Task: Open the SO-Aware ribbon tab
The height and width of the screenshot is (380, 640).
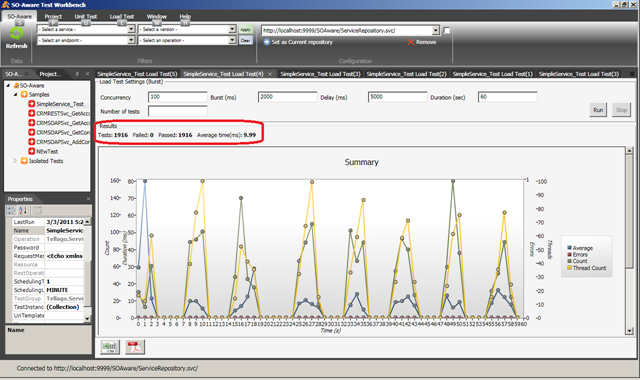Action: coord(19,16)
